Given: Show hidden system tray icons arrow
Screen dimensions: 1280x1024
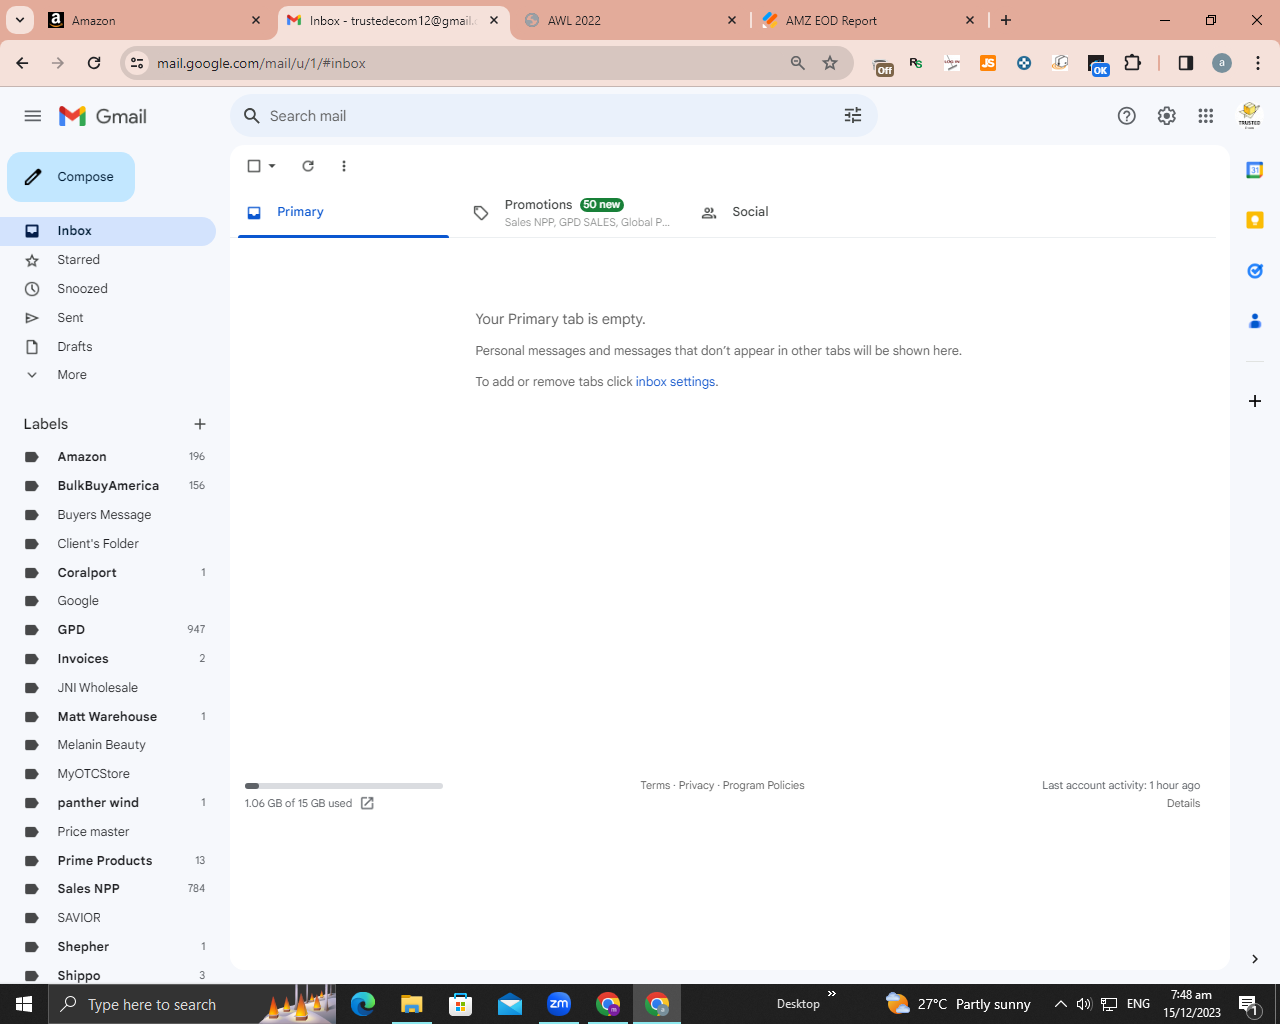Looking at the screenshot, I should [1061, 1004].
